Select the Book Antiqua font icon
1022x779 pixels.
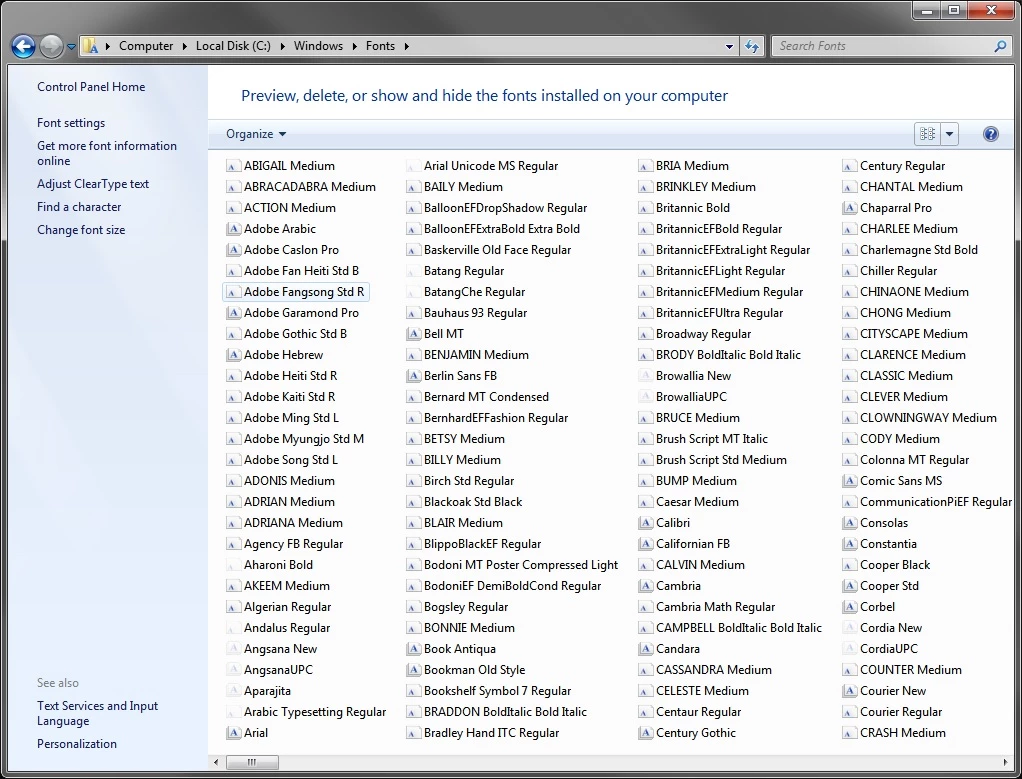(x=413, y=649)
